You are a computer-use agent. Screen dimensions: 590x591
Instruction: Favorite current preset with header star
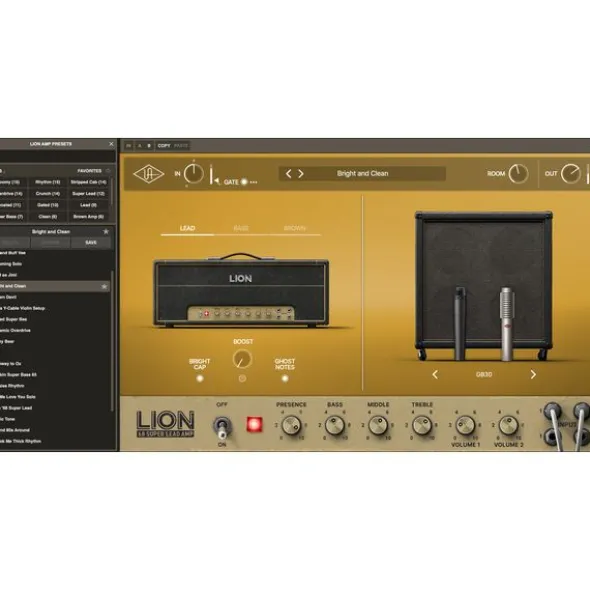[106, 231]
